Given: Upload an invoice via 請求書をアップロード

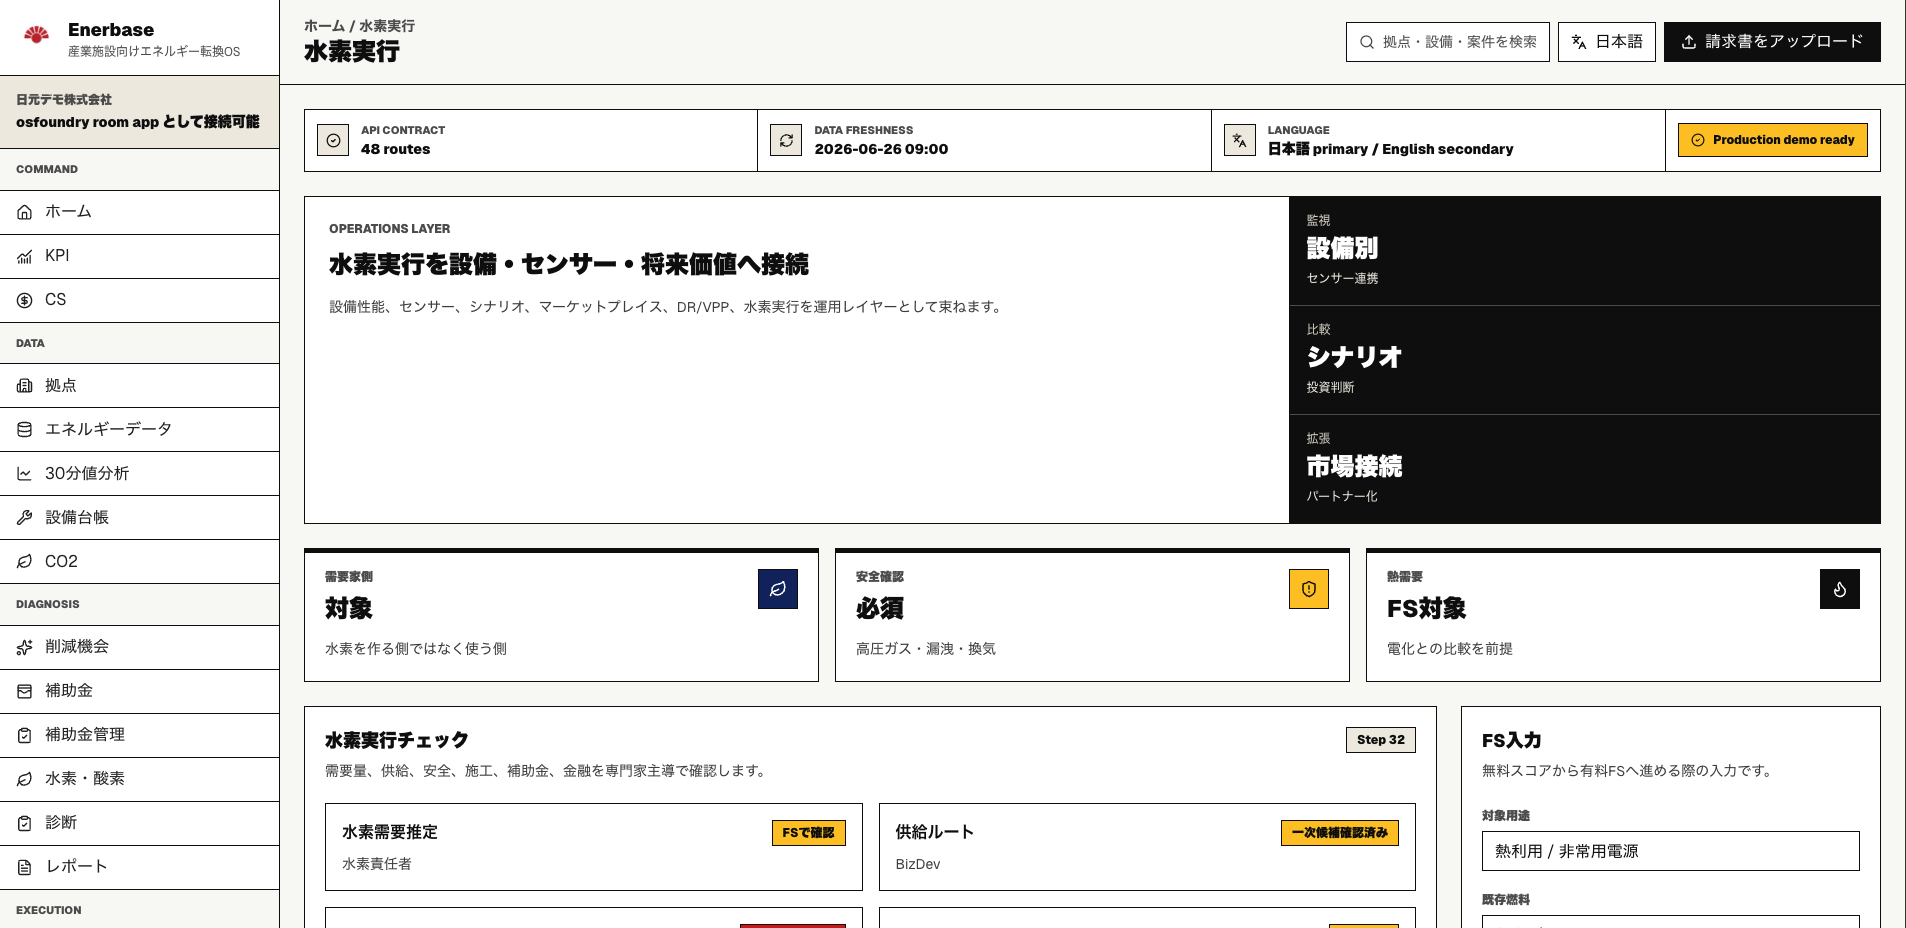Looking at the screenshot, I should pyautogui.click(x=1772, y=42).
